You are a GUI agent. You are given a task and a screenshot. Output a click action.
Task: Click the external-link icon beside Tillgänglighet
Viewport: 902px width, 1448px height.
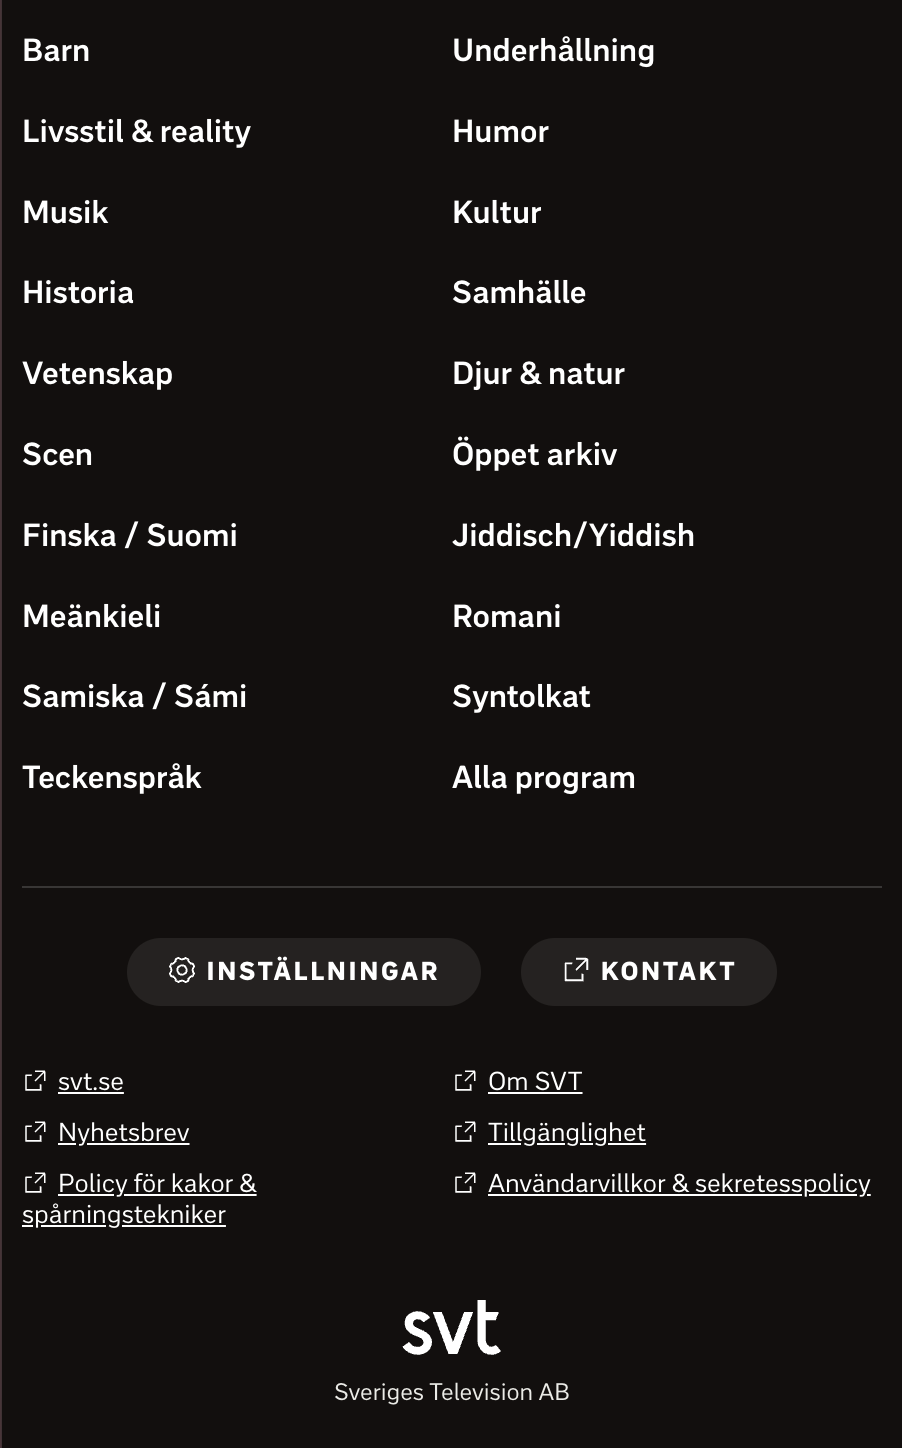tap(465, 1132)
